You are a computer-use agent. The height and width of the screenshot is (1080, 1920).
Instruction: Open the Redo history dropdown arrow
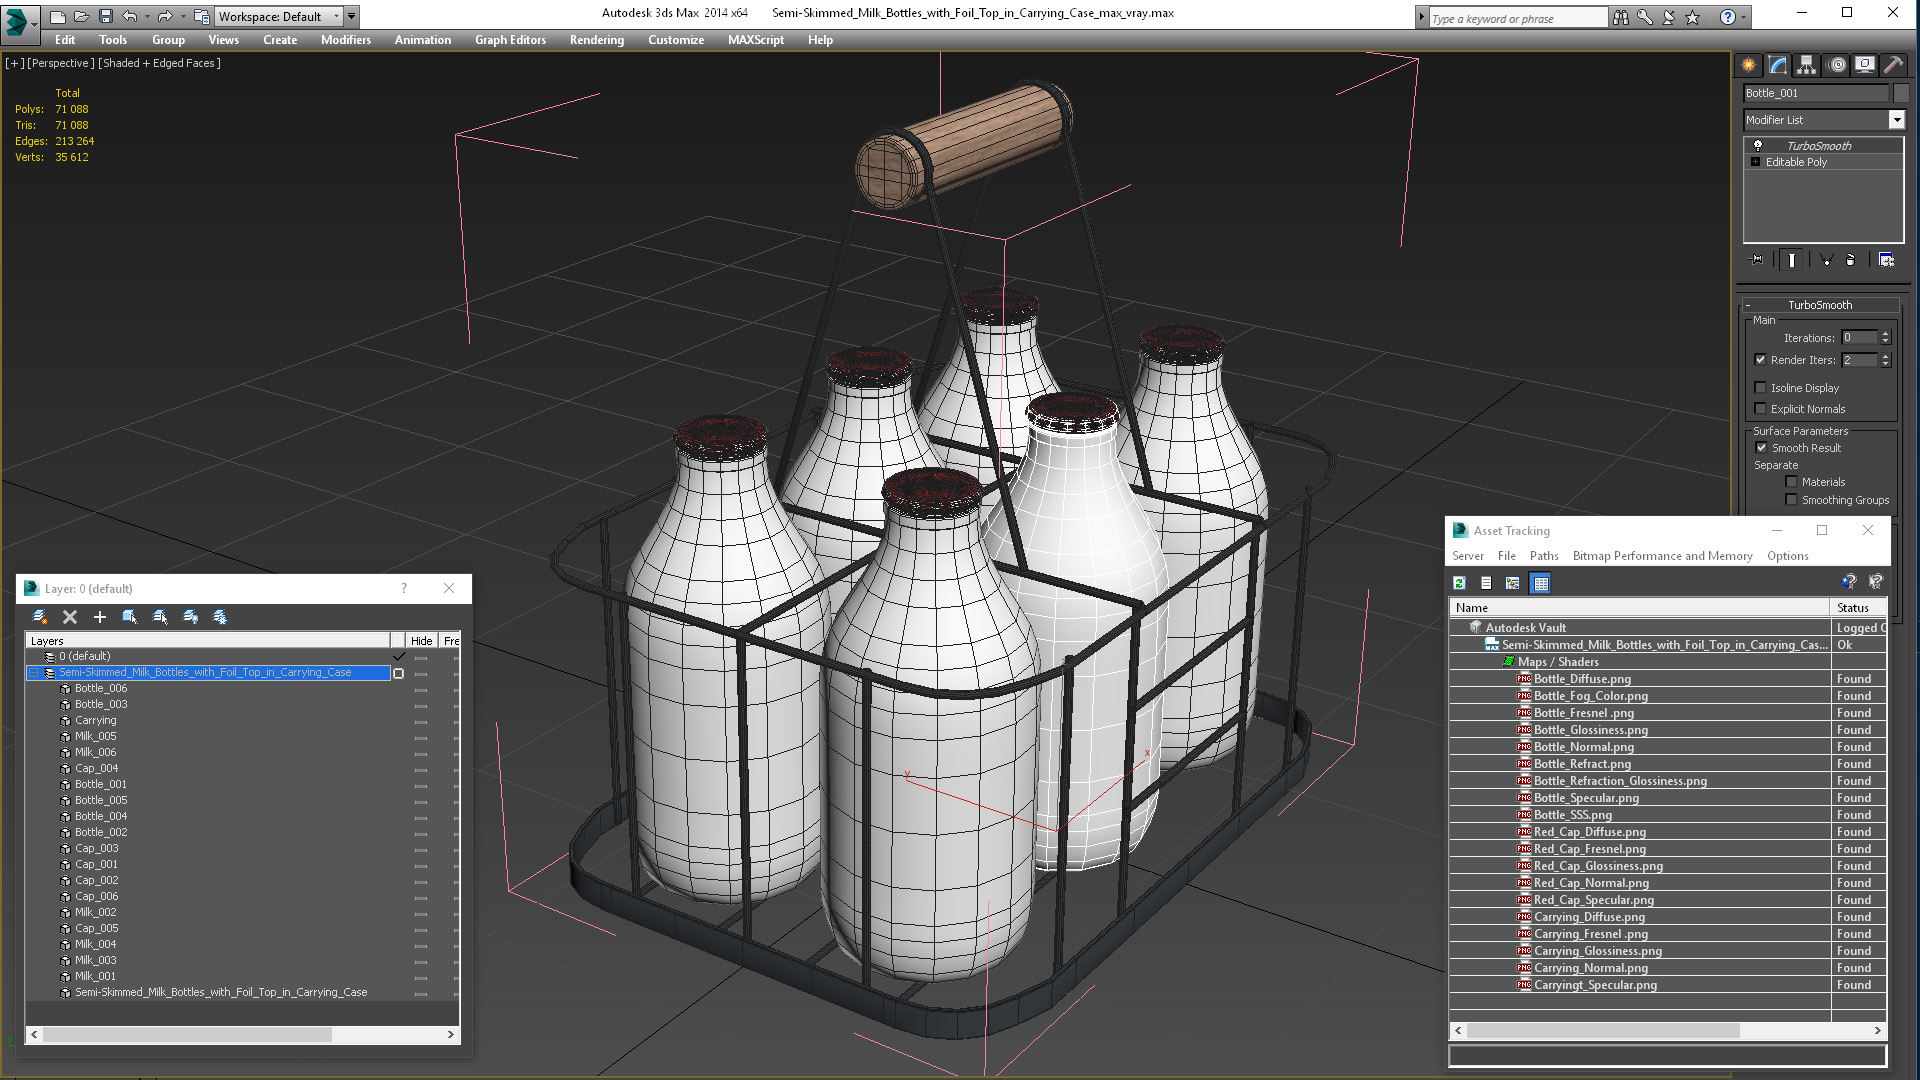point(183,16)
